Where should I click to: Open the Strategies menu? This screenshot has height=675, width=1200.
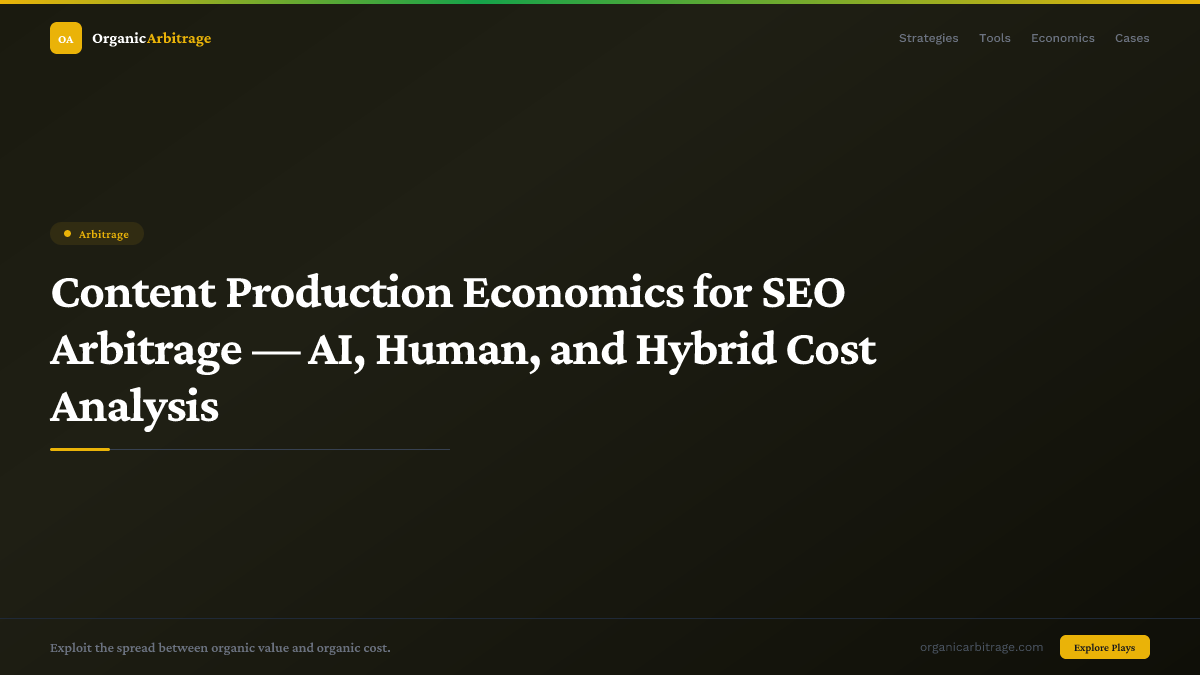point(928,38)
